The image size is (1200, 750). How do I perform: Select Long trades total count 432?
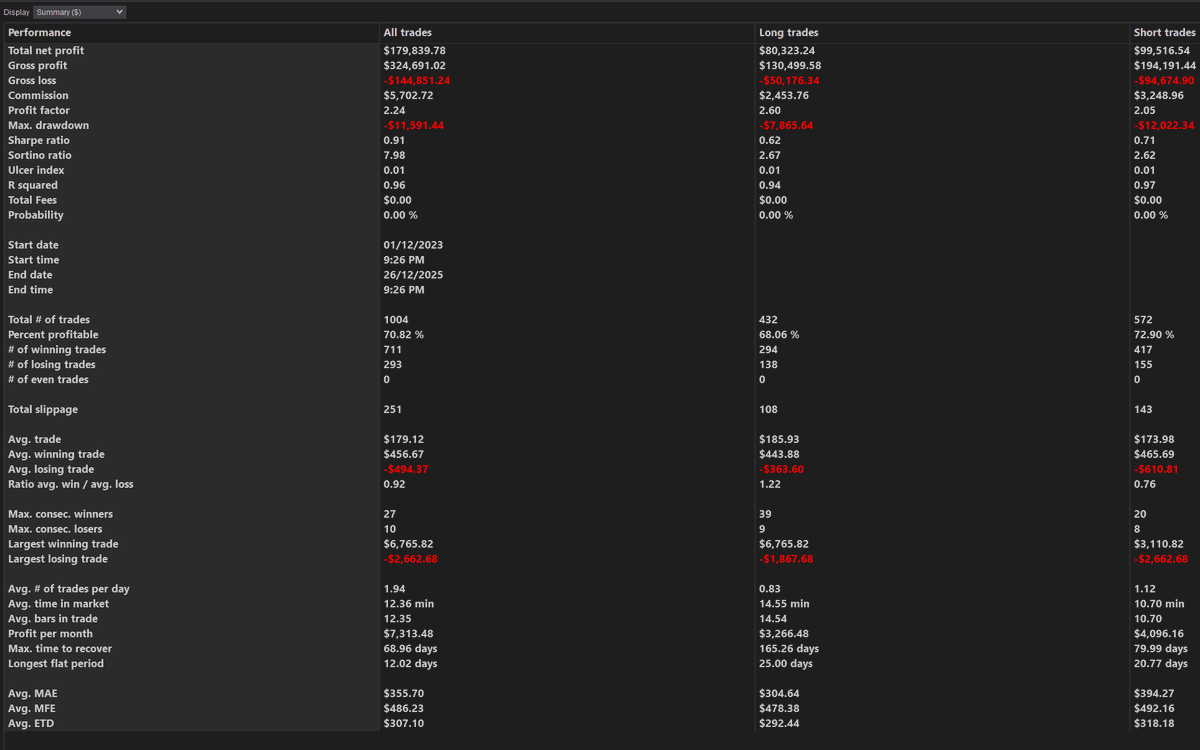769,320
